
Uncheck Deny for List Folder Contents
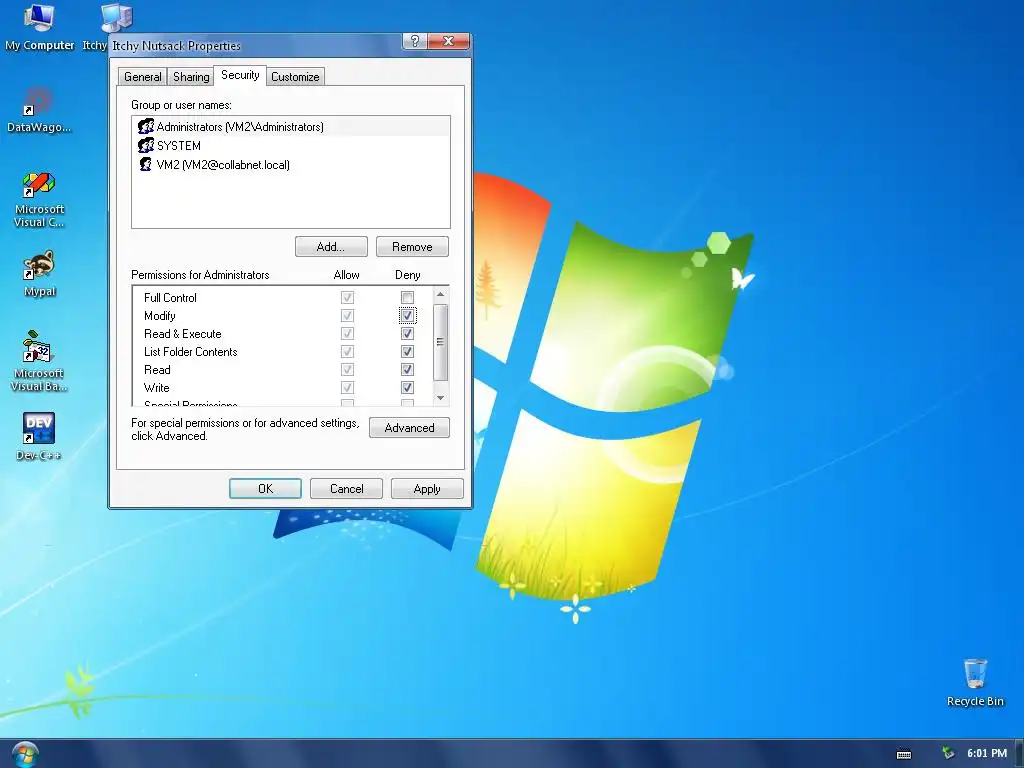tap(408, 351)
